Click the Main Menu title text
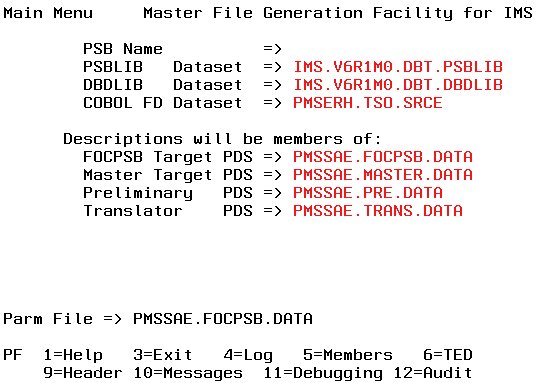Screen dimensions: 541x383 pos(48,13)
